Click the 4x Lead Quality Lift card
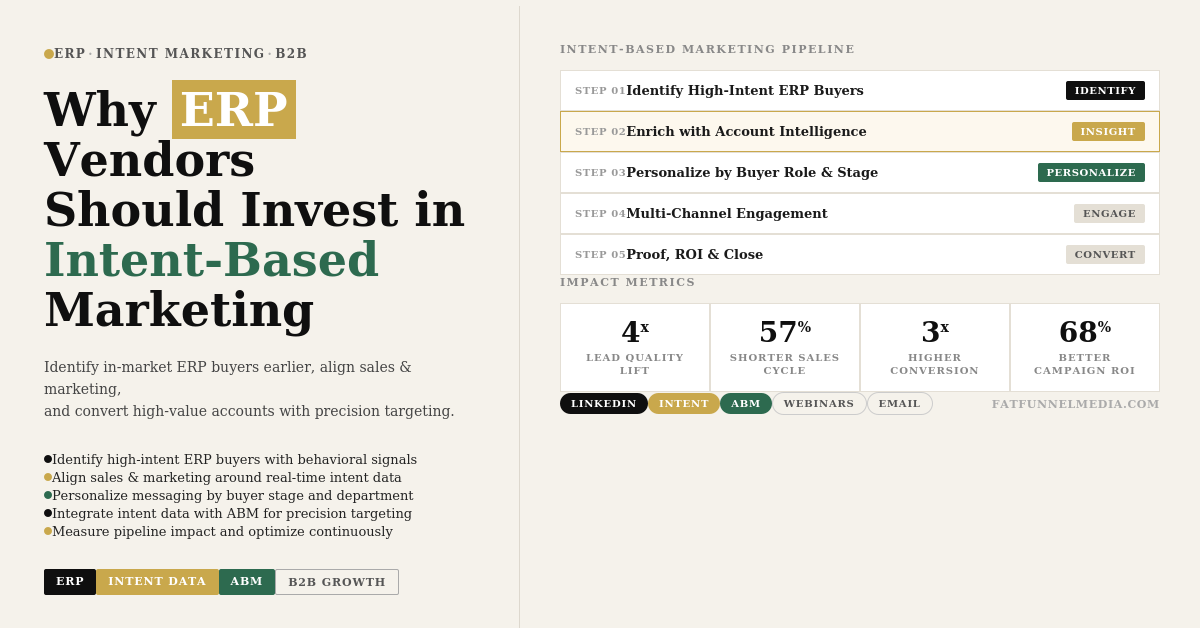Viewport: 1200px width, 628px height. [x=635, y=347]
